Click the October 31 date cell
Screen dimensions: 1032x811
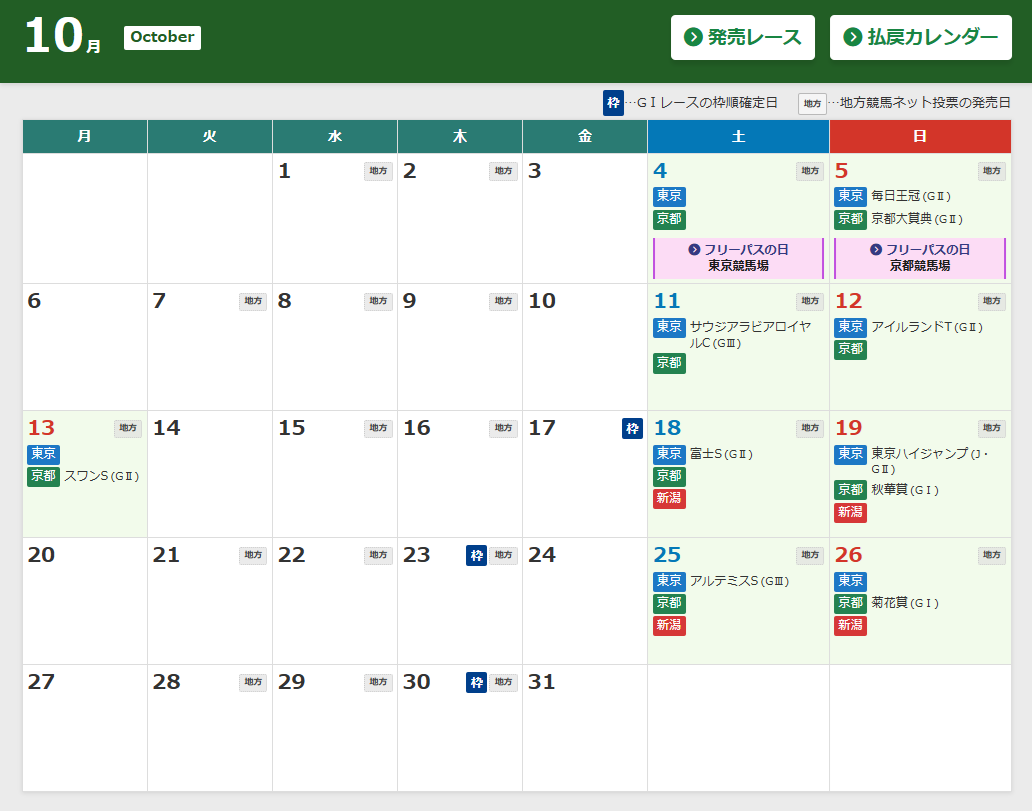tap(584, 727)
